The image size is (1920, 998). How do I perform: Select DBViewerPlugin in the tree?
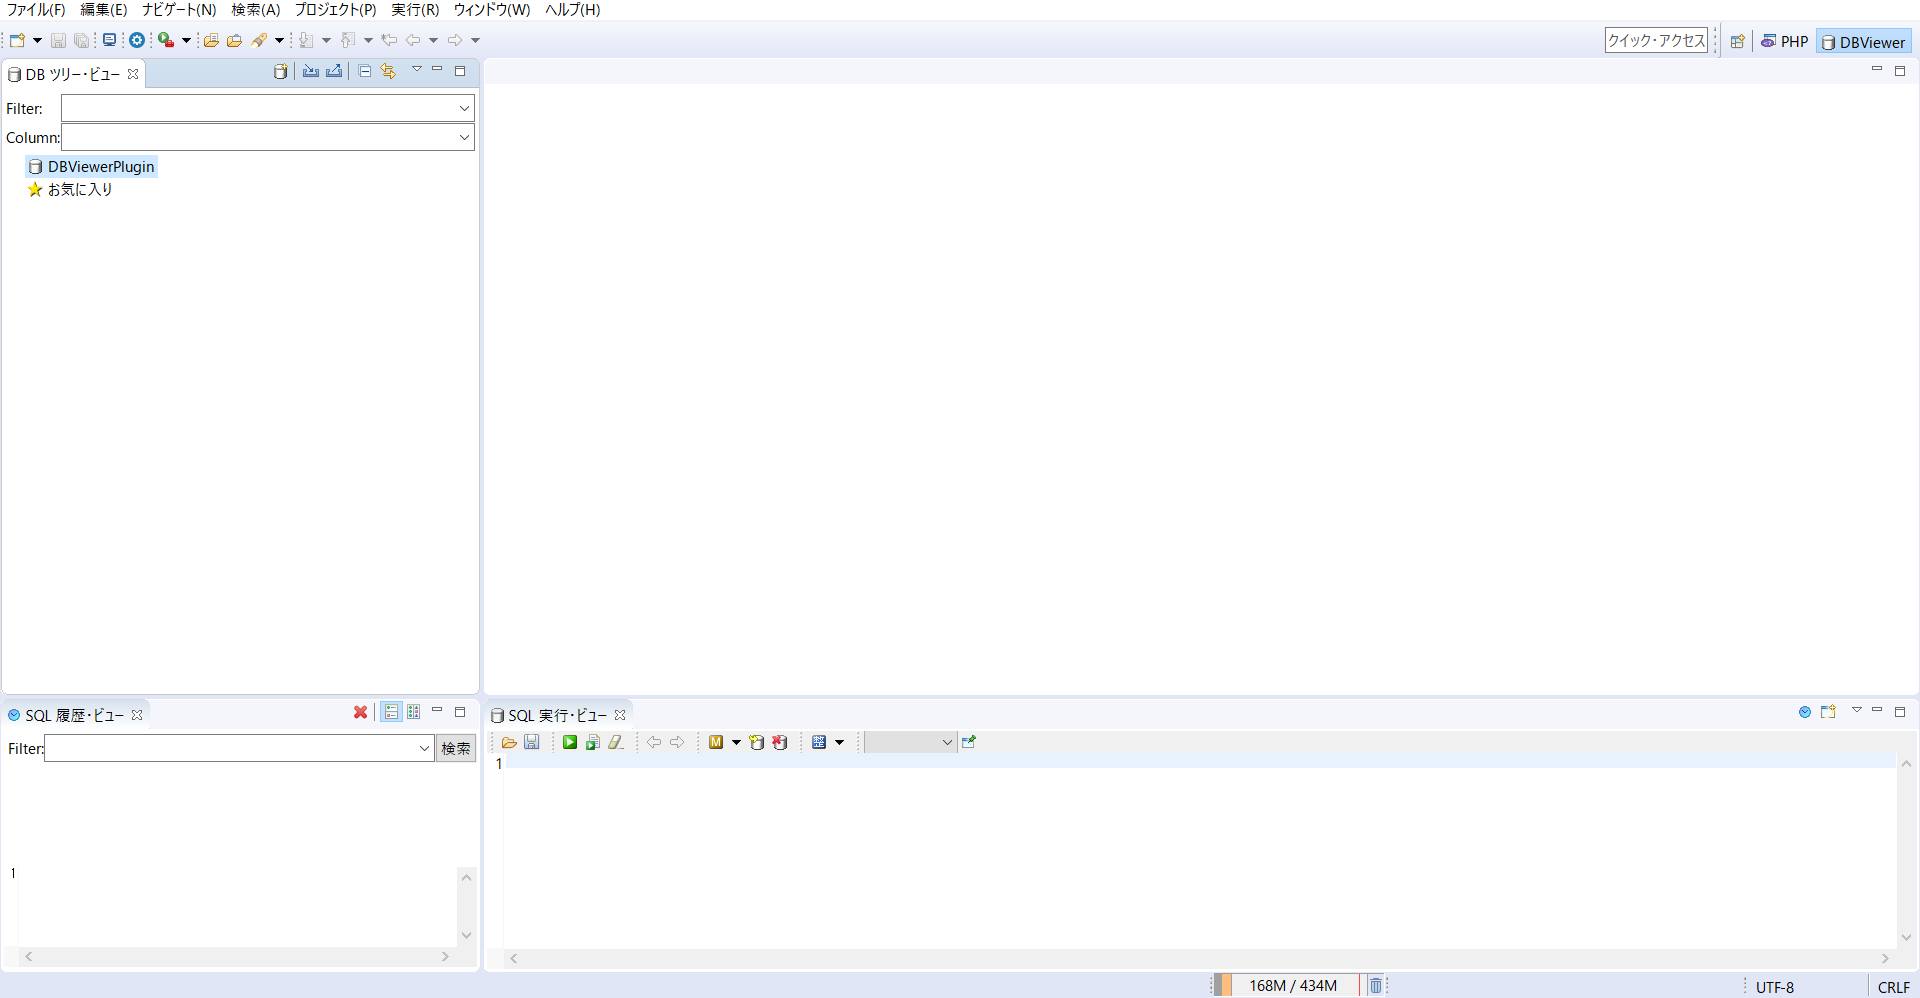coord(100,166)
